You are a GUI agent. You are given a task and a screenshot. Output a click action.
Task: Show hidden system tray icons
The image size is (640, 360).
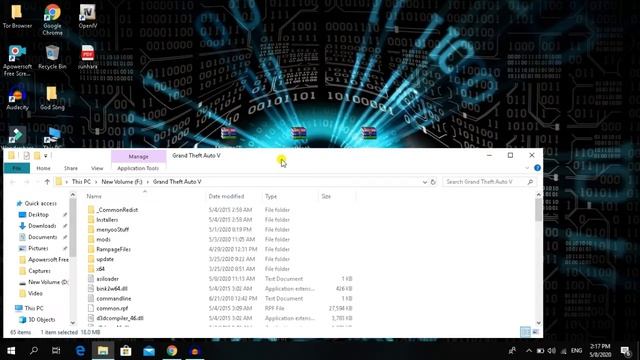pos(529,351)
